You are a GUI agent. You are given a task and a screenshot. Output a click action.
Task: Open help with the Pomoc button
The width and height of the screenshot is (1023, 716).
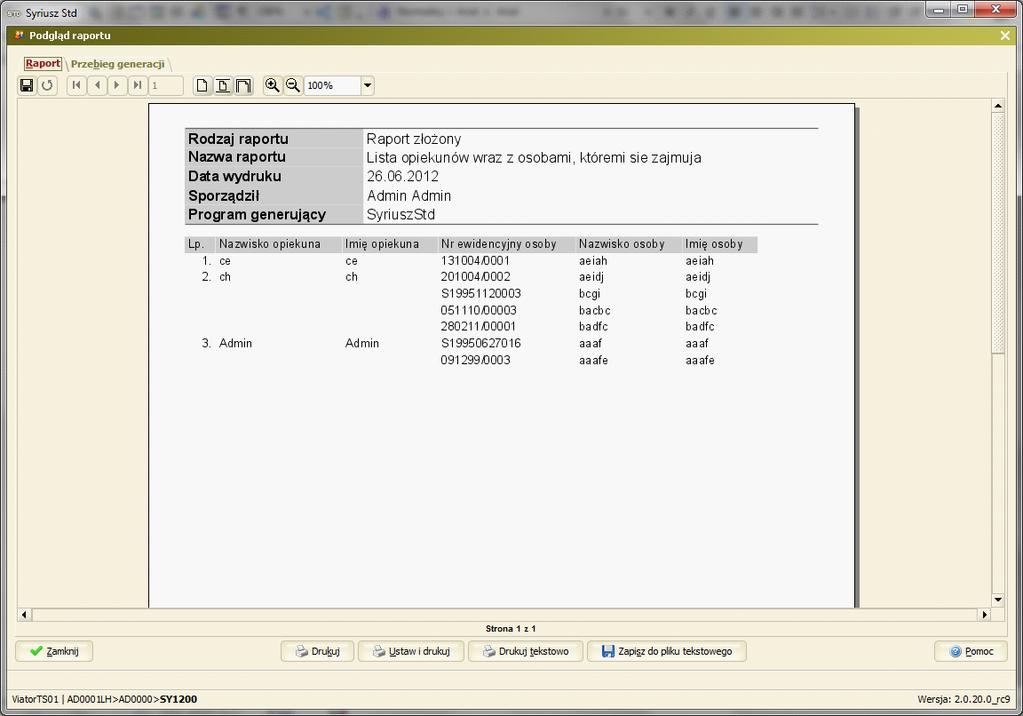[x=971, y=651]
